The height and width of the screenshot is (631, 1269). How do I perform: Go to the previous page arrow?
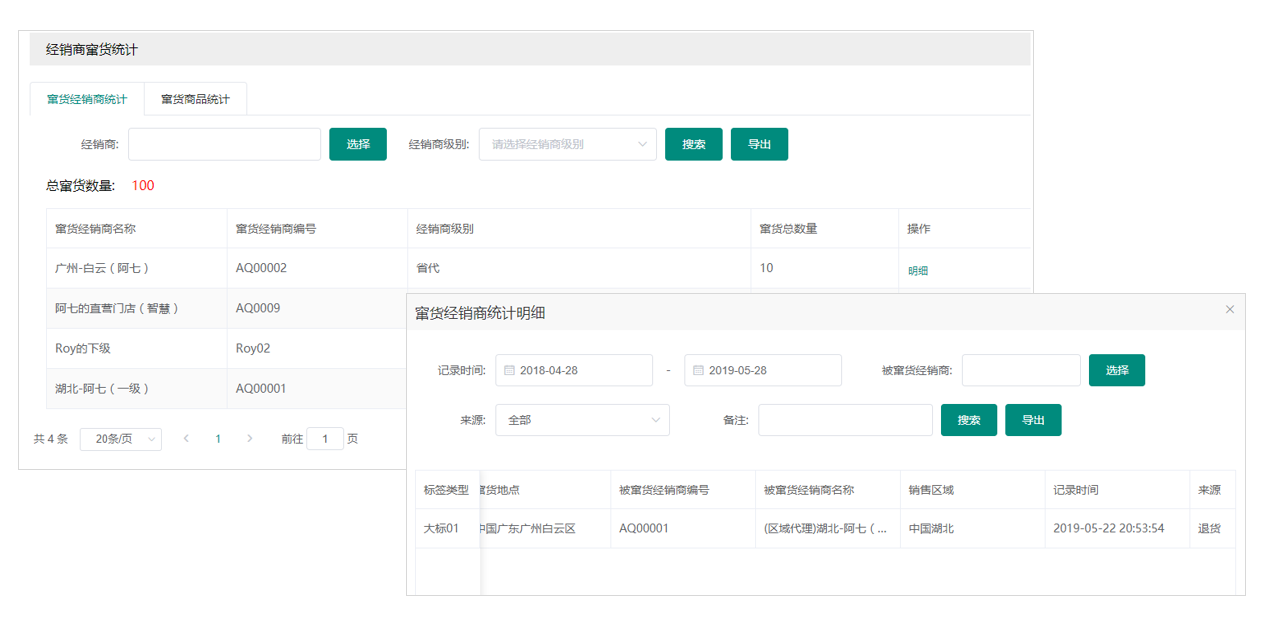[x=186, y=439]
